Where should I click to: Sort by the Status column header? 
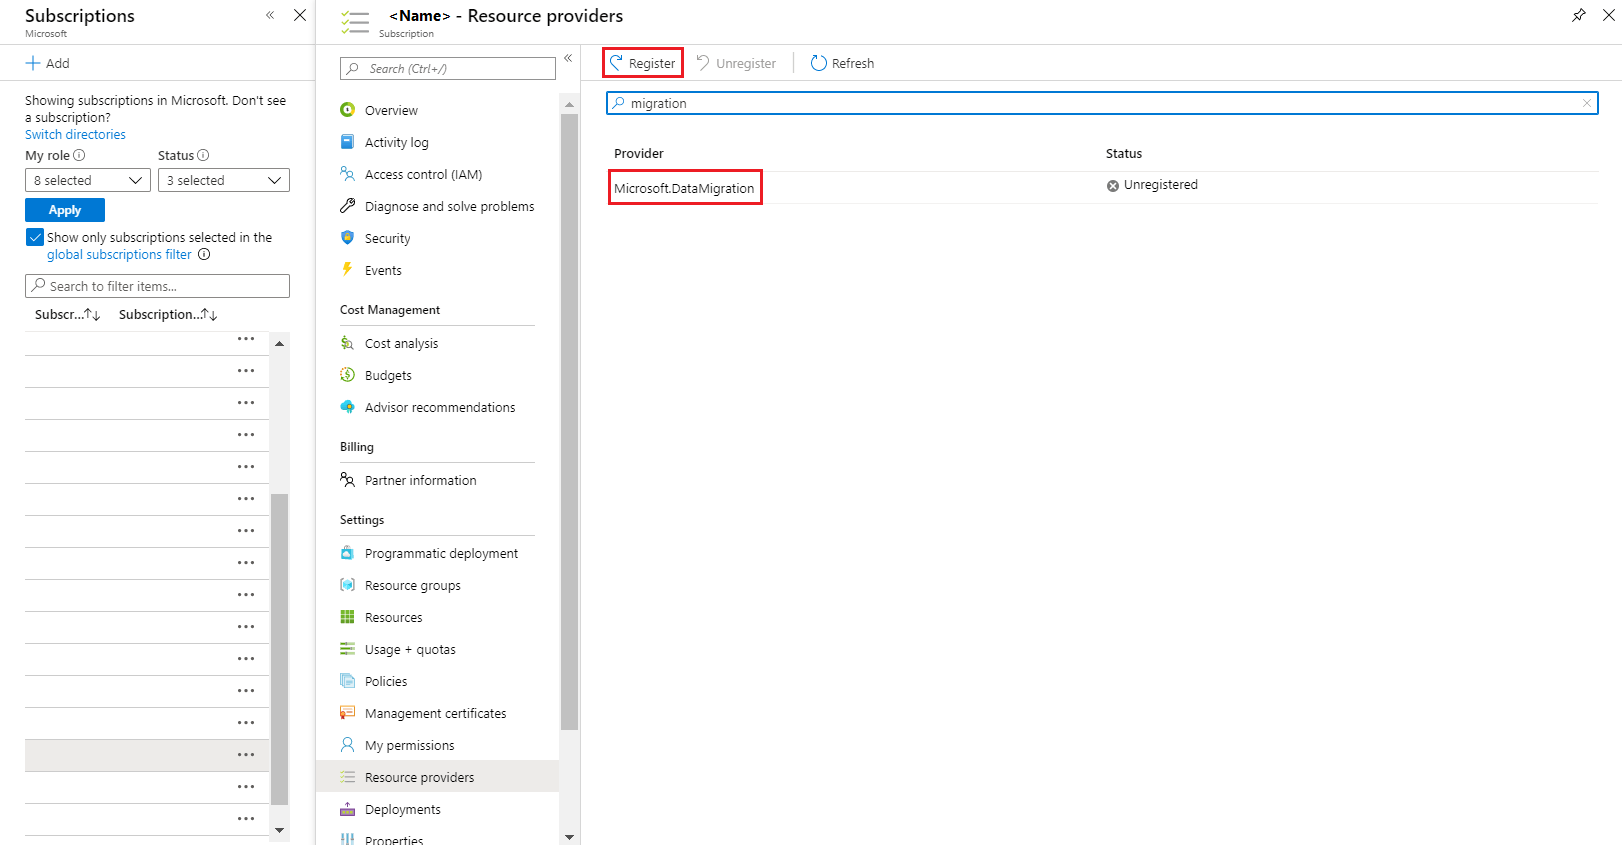[1123, 153]
